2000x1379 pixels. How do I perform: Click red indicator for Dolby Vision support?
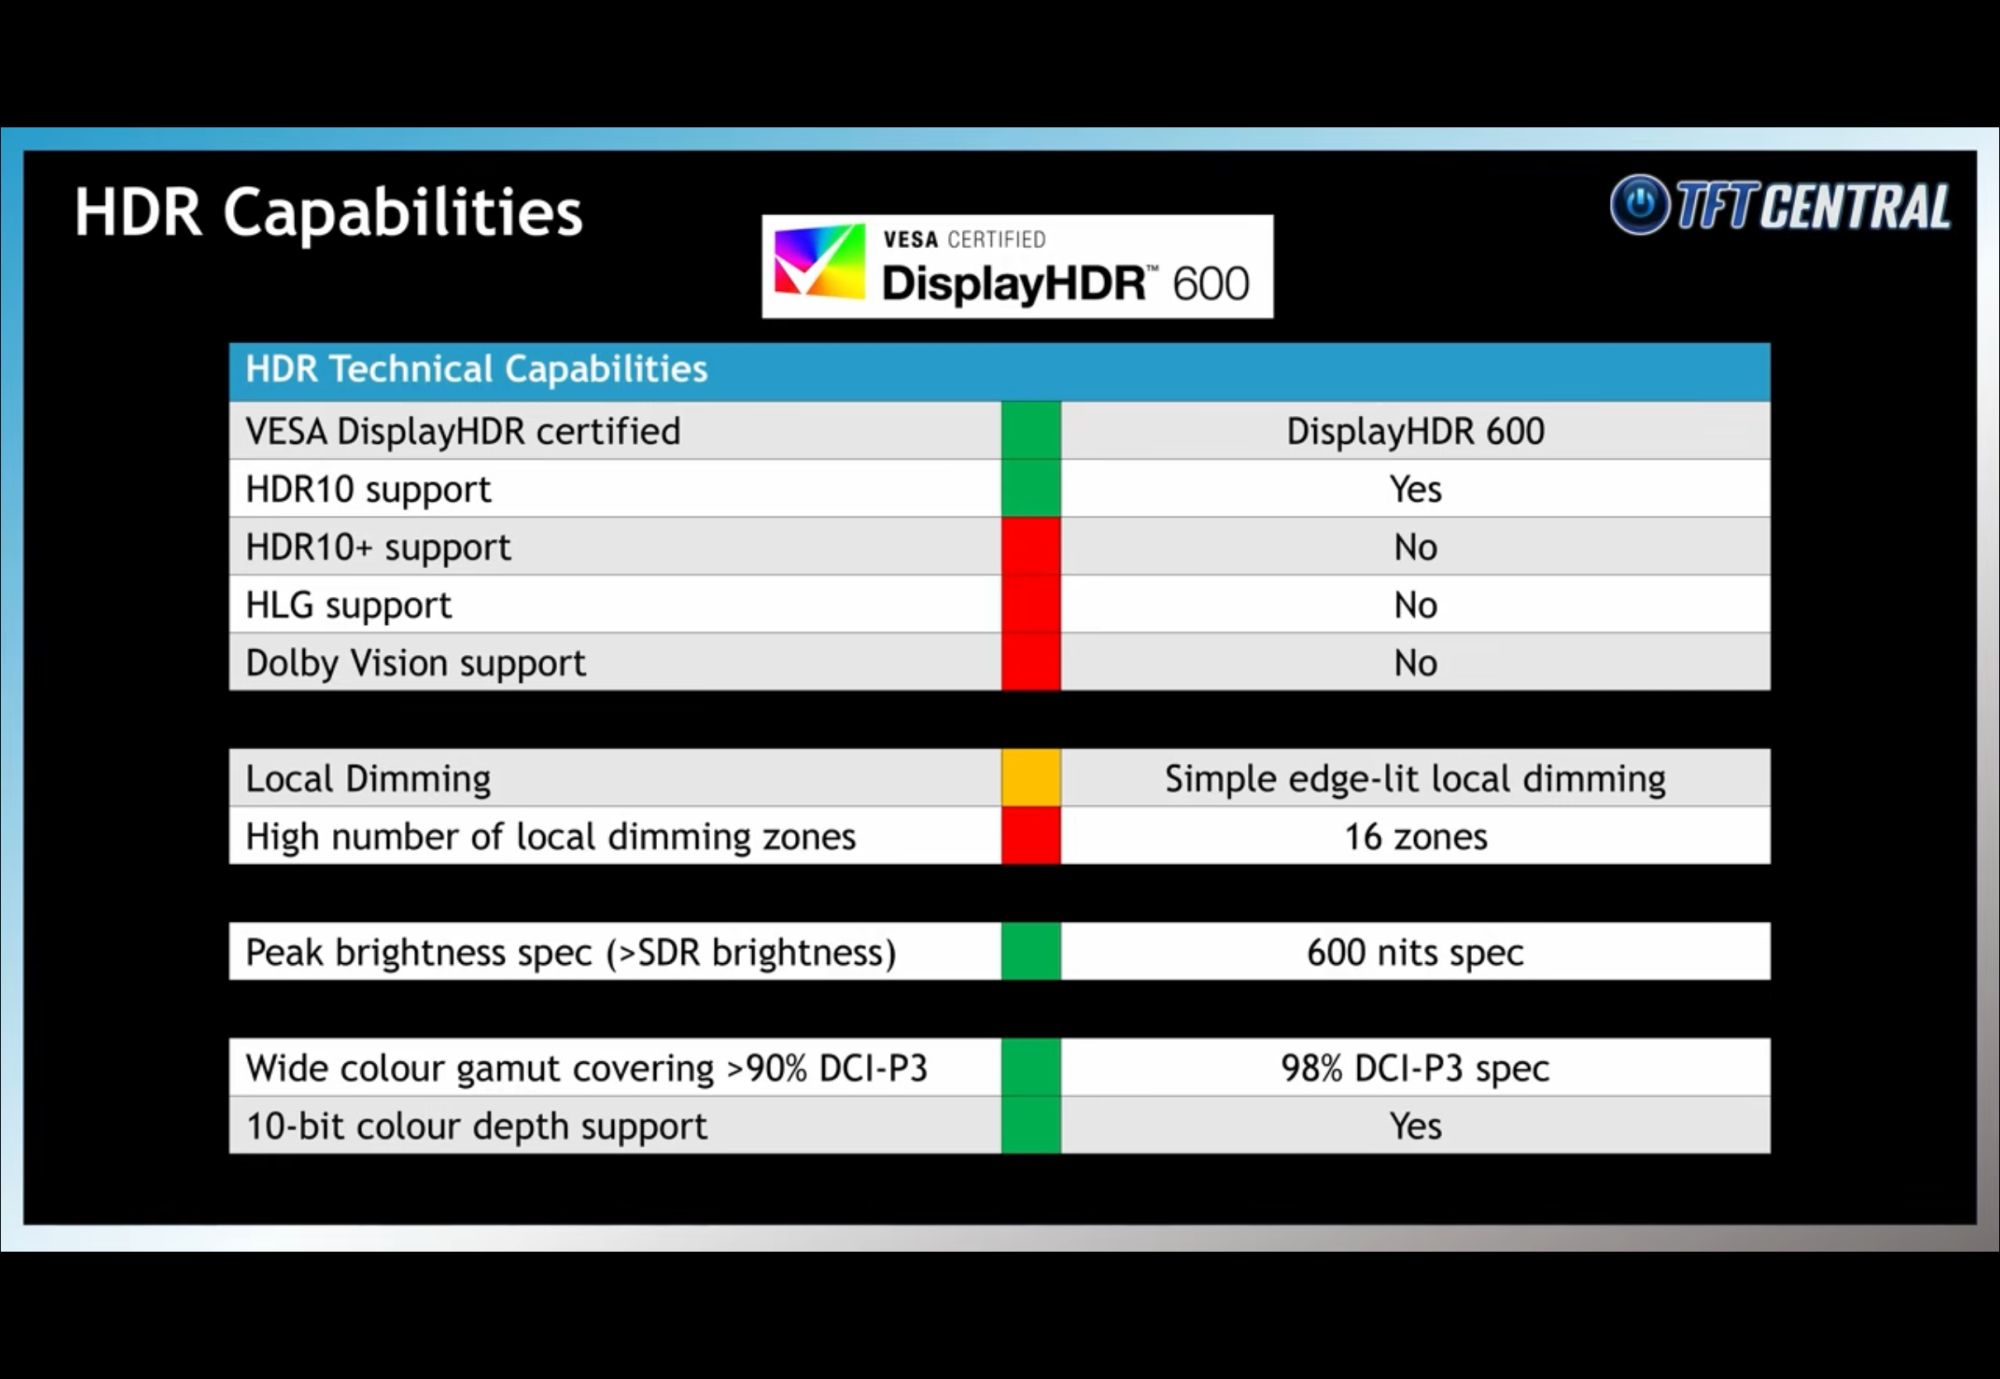tap(1030, 662)
